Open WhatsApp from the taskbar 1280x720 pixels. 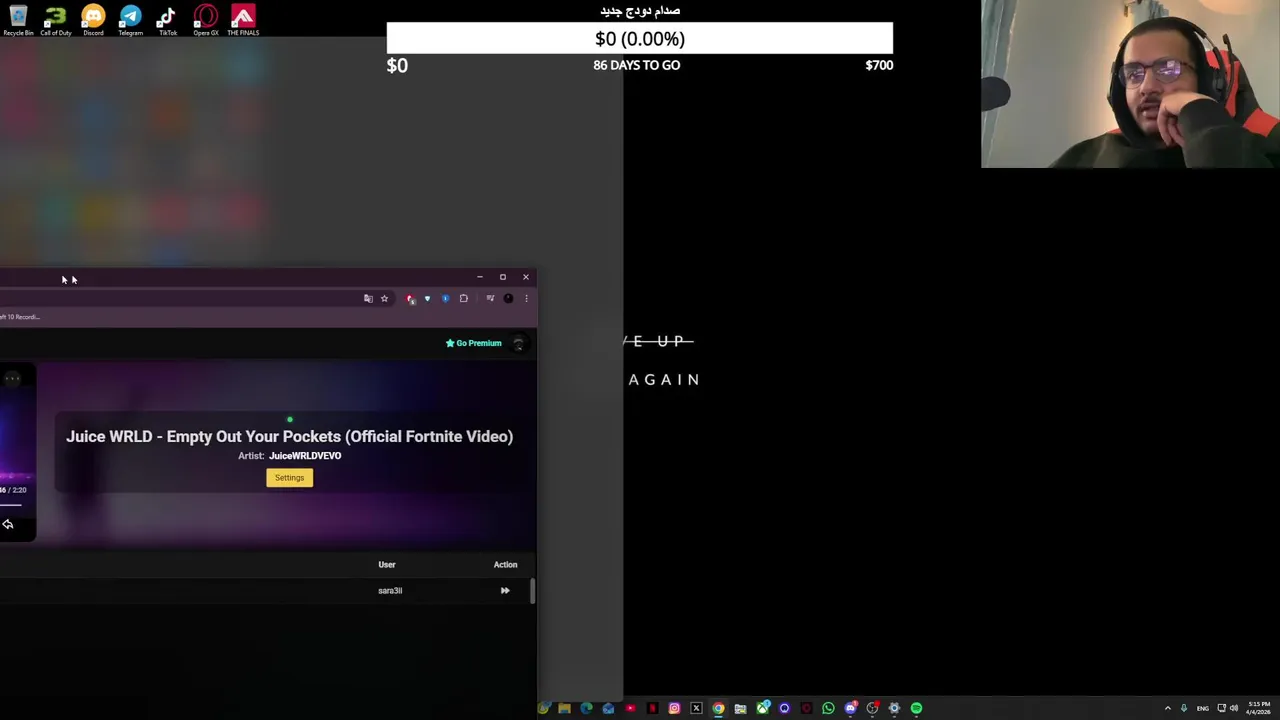coord(828,708)
